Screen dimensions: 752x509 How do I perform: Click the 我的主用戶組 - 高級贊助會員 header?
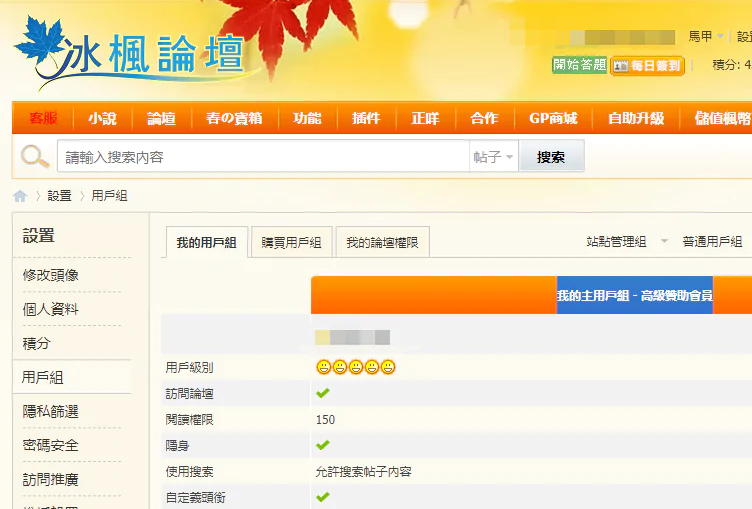pos(634,295)
